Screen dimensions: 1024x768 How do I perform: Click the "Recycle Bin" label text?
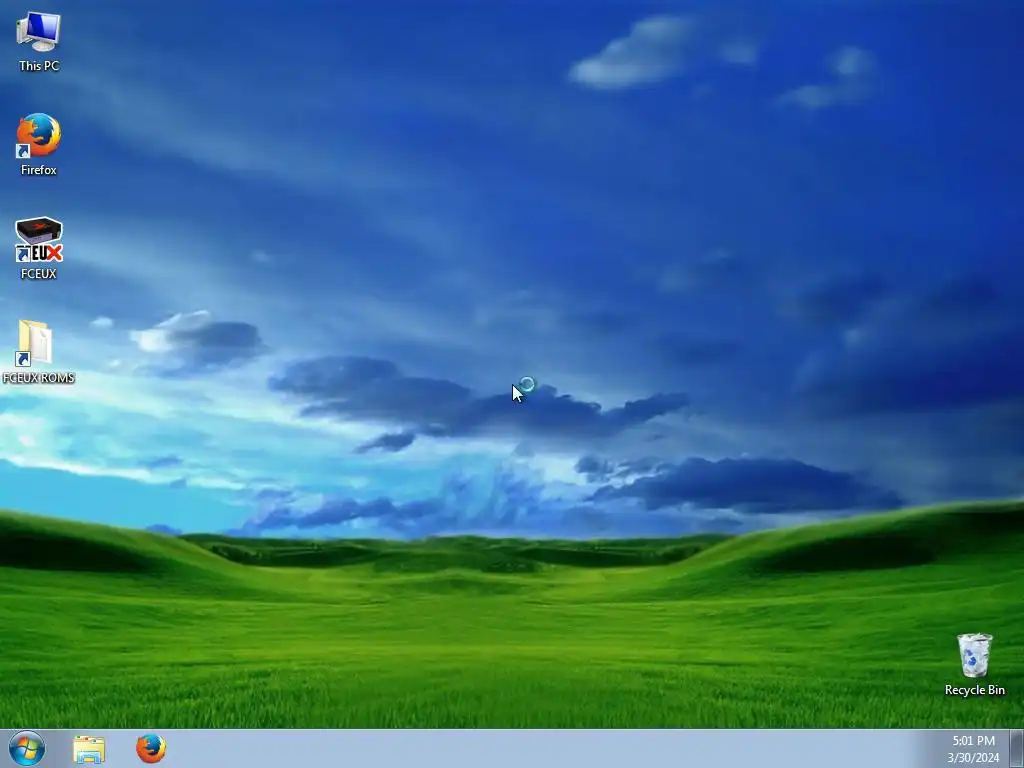point(974,690)
